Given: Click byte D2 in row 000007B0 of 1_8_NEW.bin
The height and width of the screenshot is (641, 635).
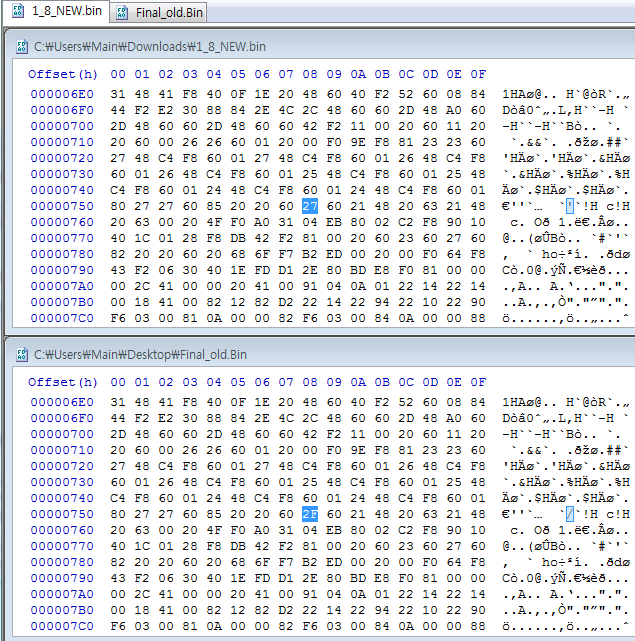Looking at the screenshot, I should (286, 302).
